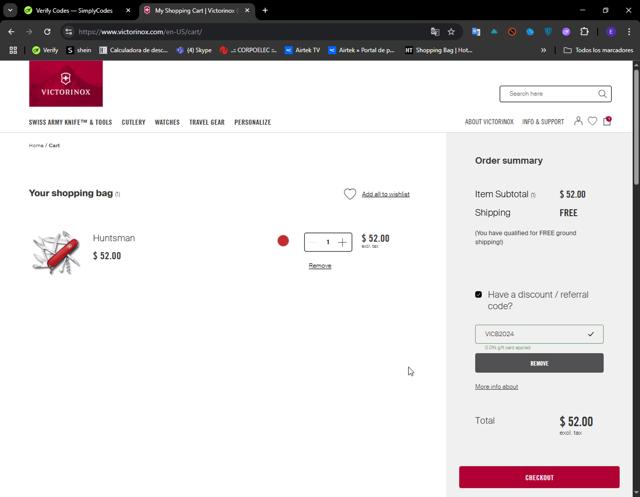Bookmark this page with star icon

click(451, 32)
